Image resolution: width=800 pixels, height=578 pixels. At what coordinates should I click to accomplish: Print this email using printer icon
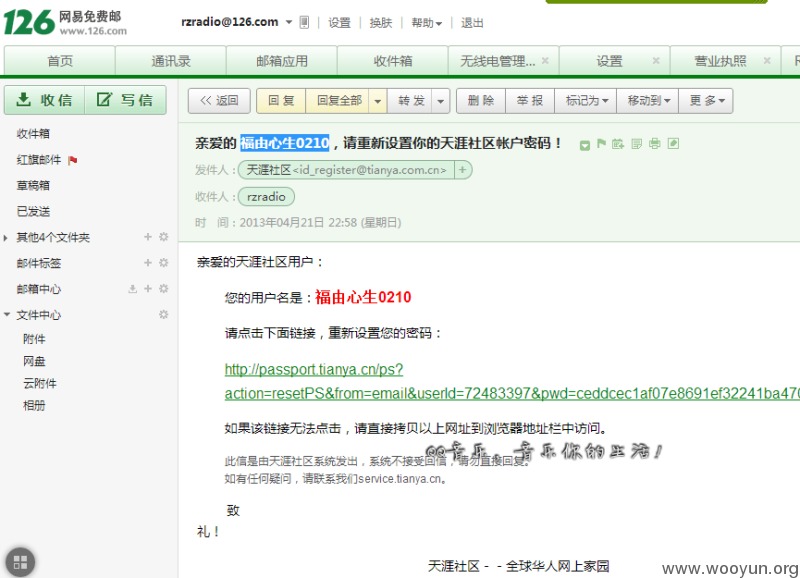tap(655, 144)
